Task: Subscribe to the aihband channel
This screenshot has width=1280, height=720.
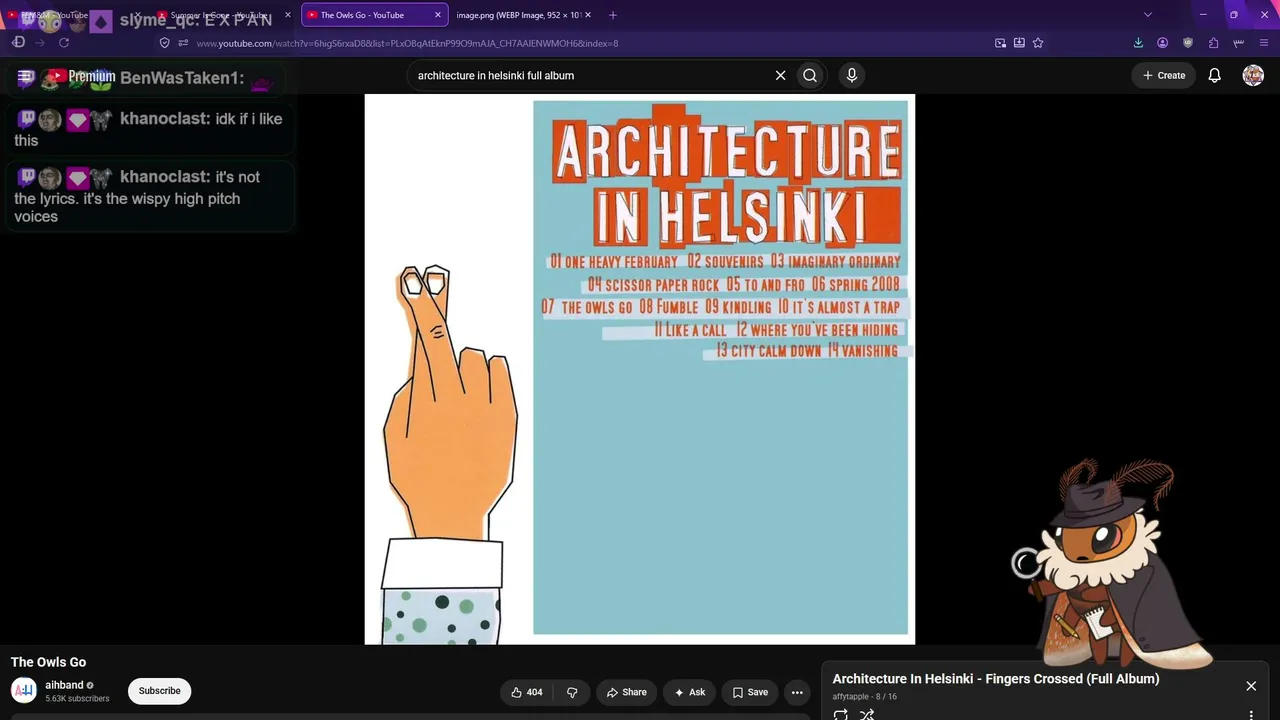Action: (x=160, y=691)
